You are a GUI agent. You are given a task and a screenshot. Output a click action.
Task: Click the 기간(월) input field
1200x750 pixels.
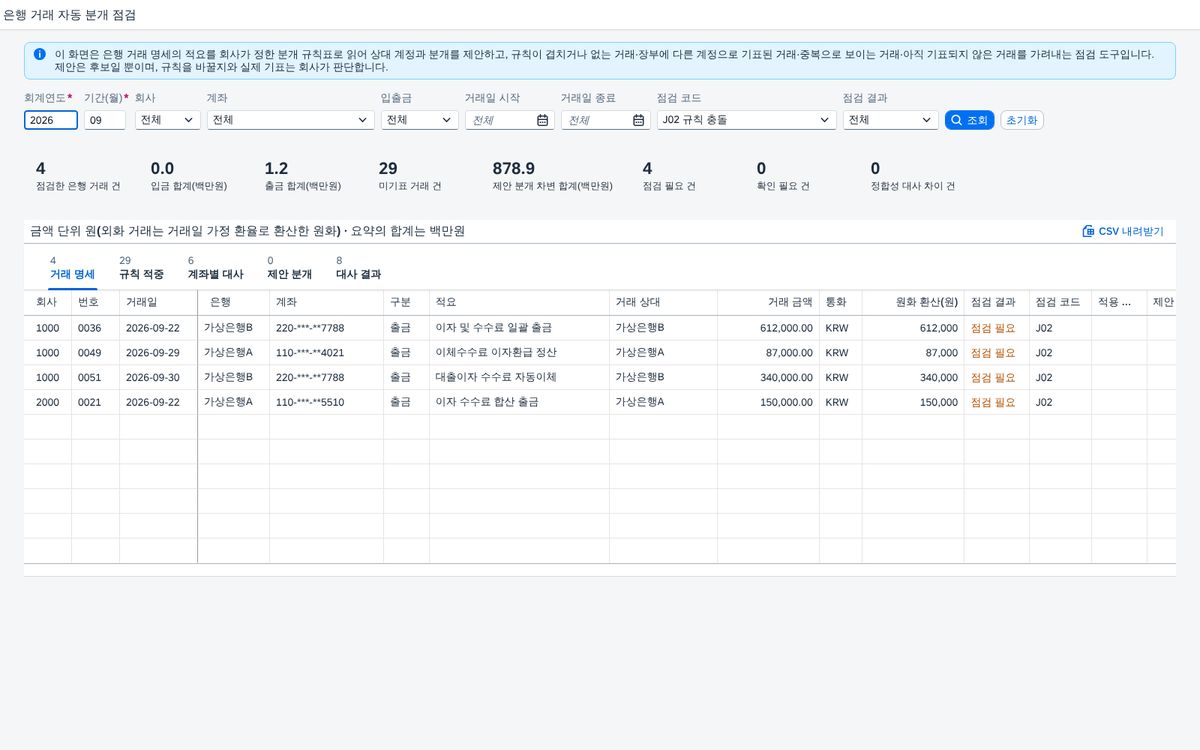[105, 120]
